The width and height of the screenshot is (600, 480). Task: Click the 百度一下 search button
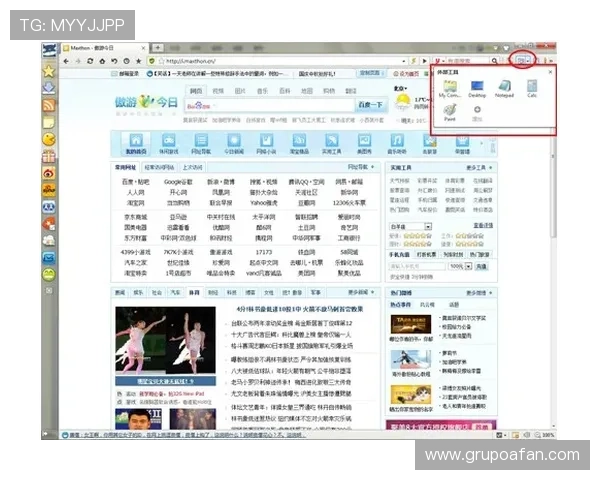click(370, 104)
